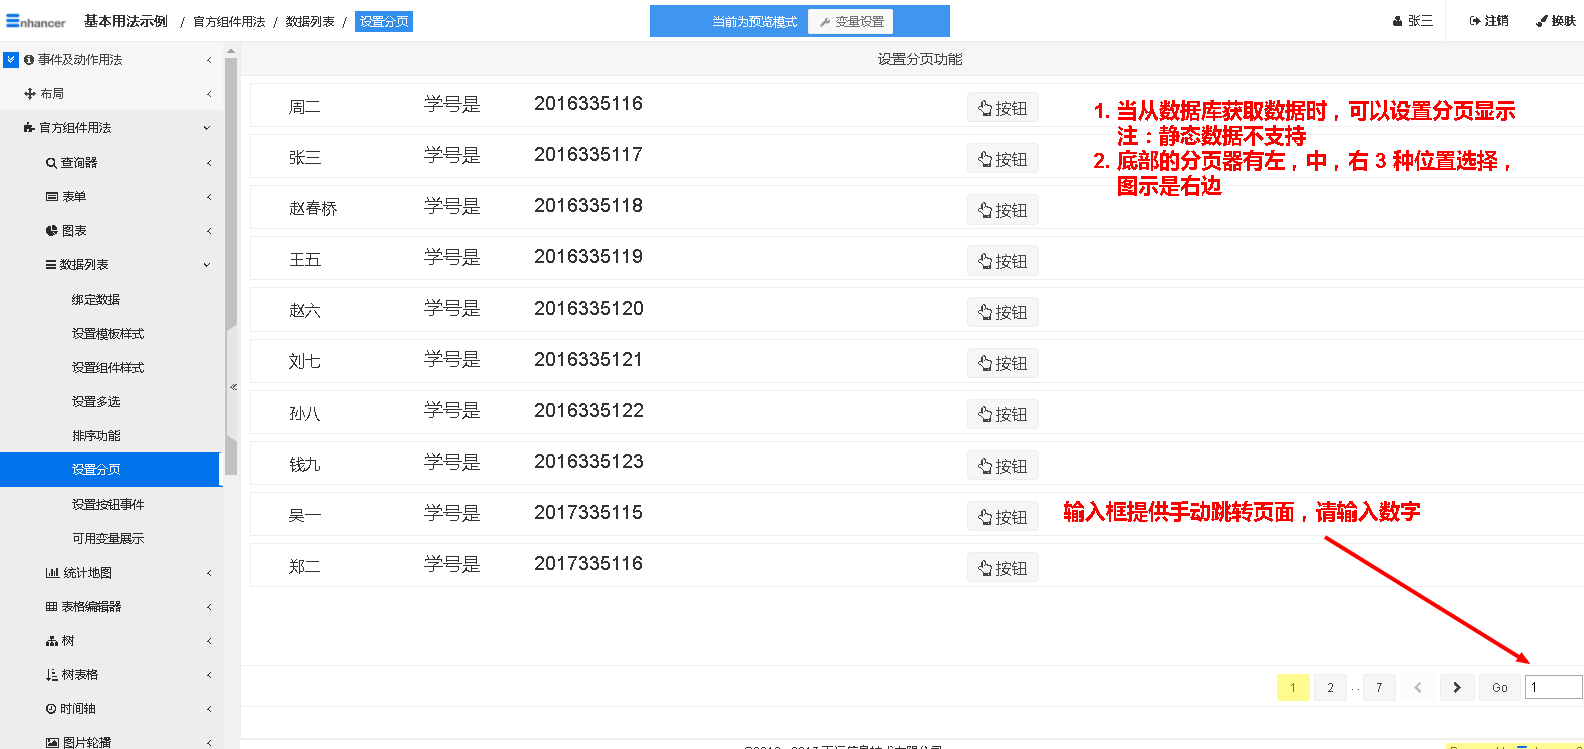This screenshot has height=749, width=1584.
Task: Toggle the checkbox beside 事件及动作用法
Action: [11, 60]
